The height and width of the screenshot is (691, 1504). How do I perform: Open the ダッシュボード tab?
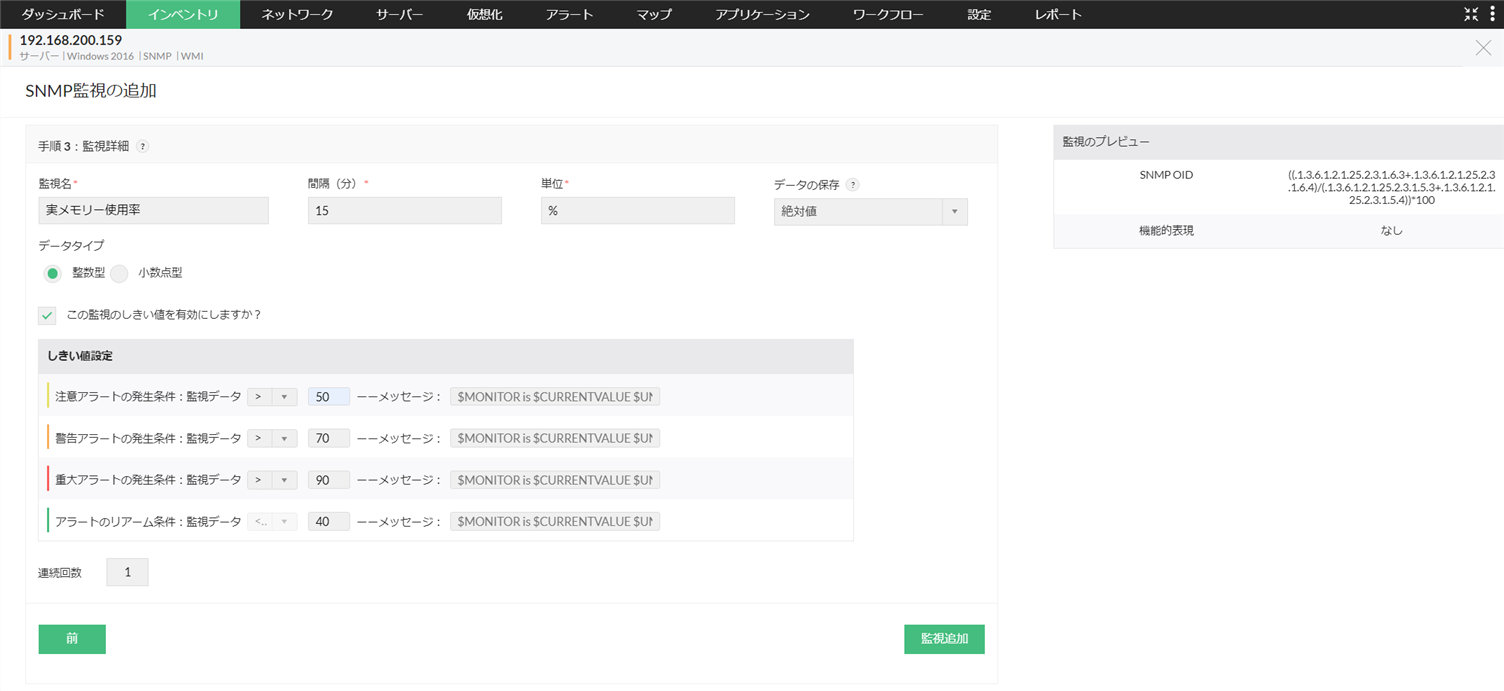click(63, 14)
